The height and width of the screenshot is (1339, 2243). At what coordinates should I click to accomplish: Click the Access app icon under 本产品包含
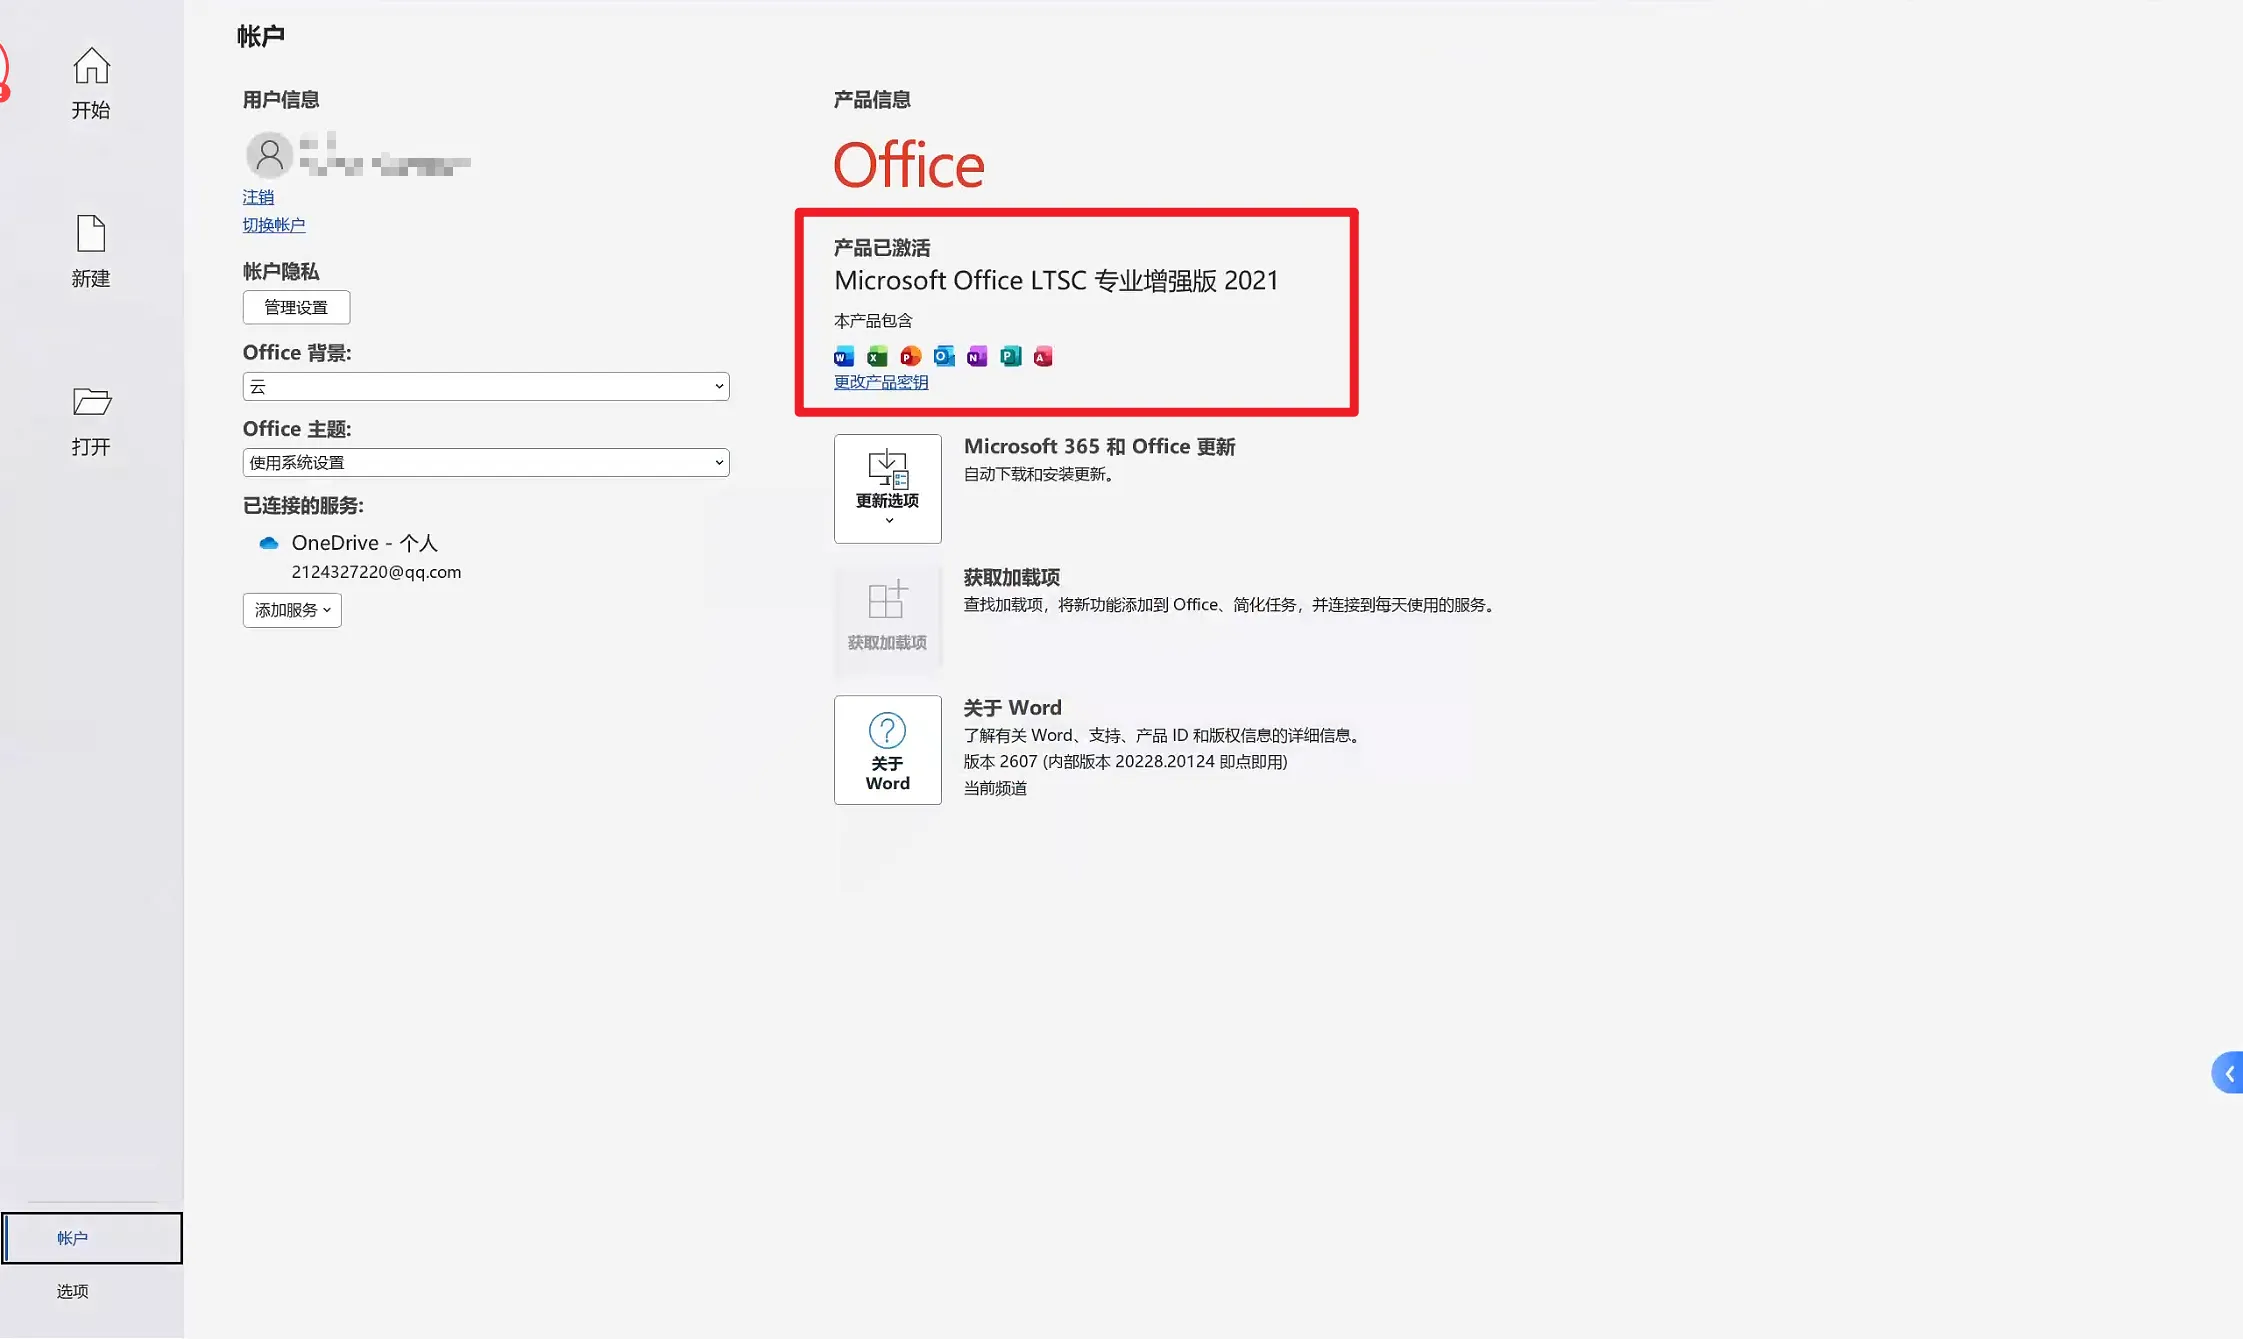click(1043, 356)
